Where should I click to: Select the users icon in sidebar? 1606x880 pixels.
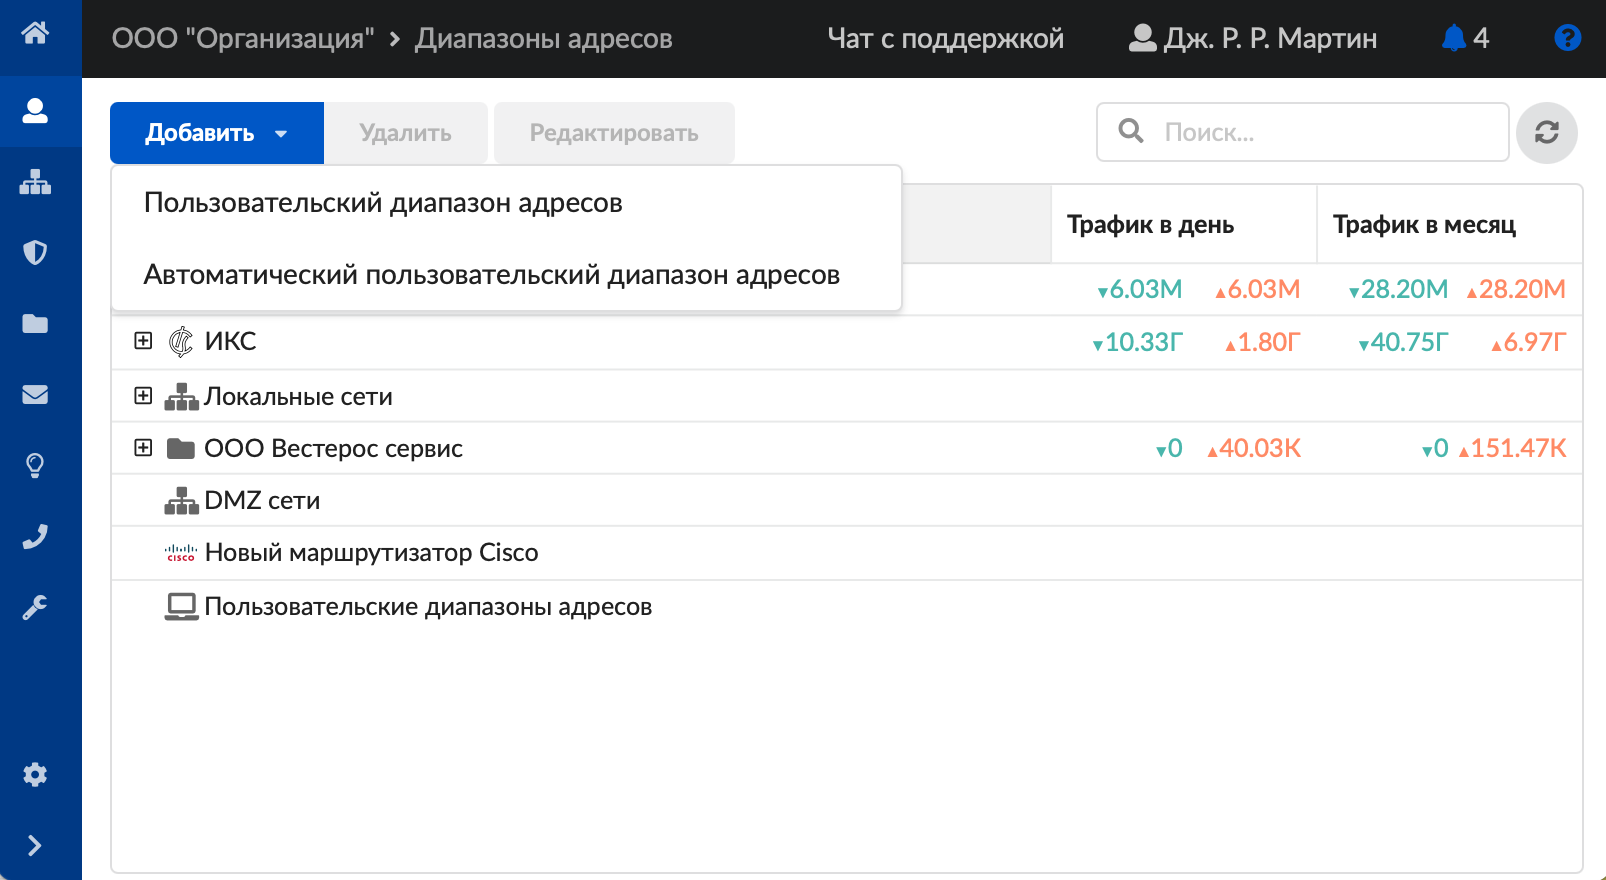(x=35, y=110)
